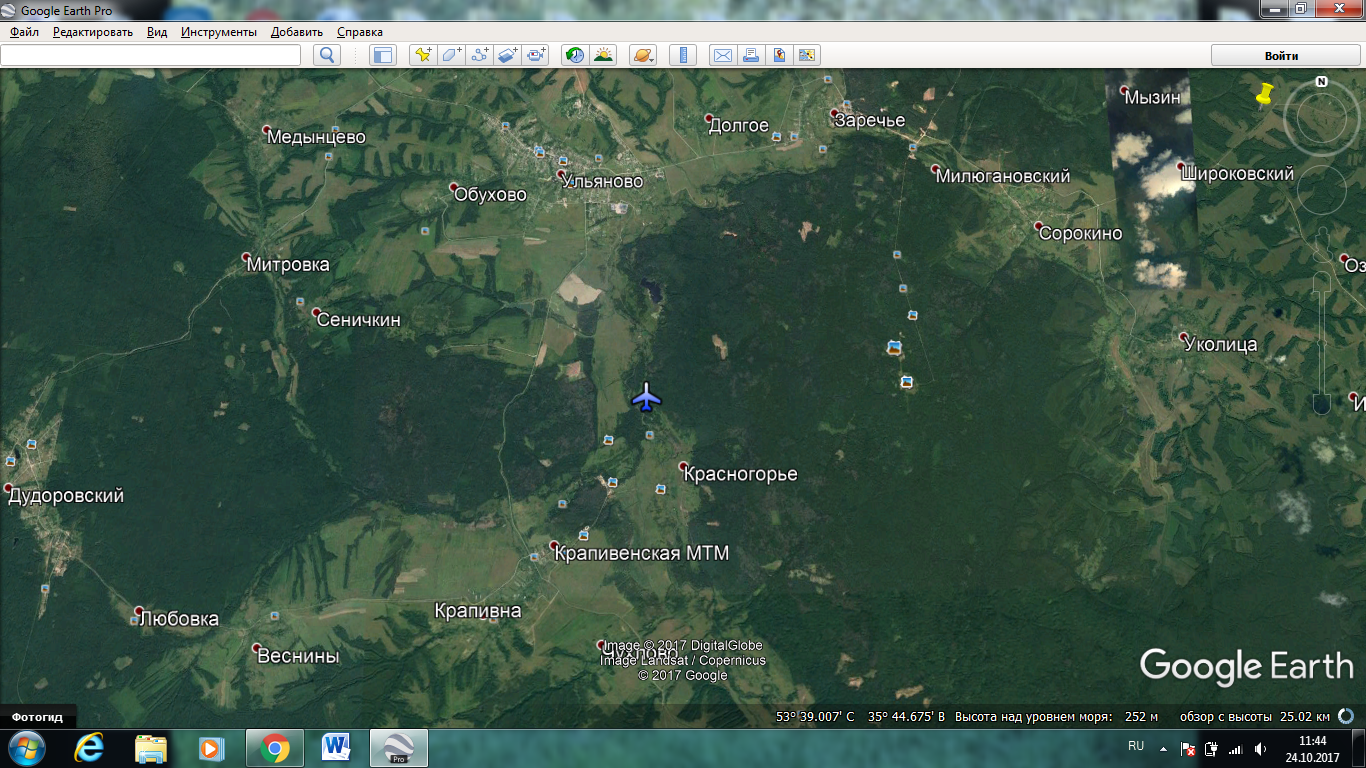Open the Инструменты menu
This screenshot has height=768, width=1366.
(219, 32)
